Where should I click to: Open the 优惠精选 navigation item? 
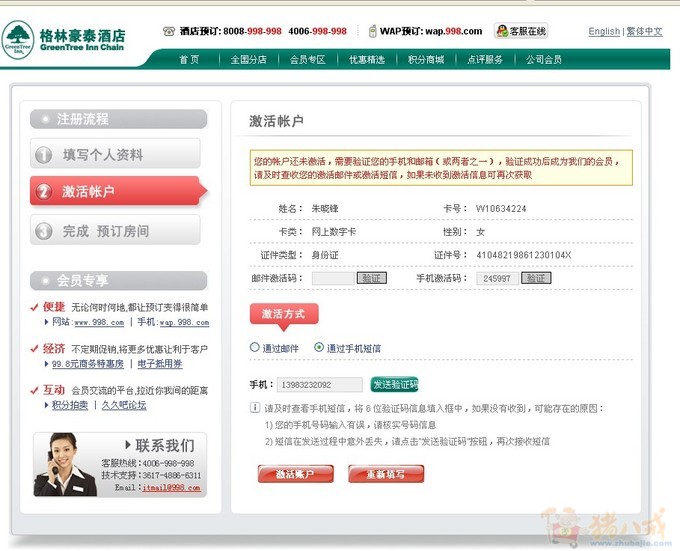(x=367, y=59)
